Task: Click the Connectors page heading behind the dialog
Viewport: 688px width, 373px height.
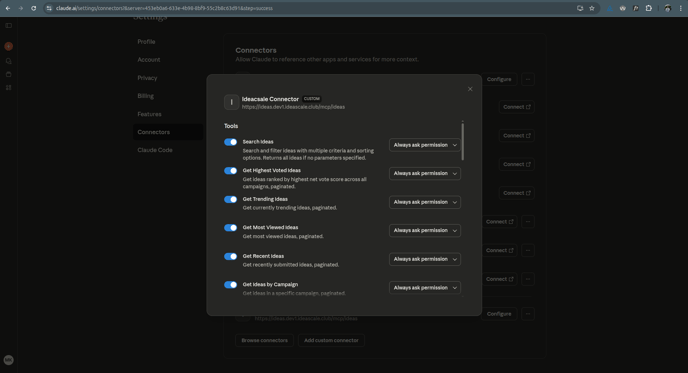Action: [x=256, y=50]
